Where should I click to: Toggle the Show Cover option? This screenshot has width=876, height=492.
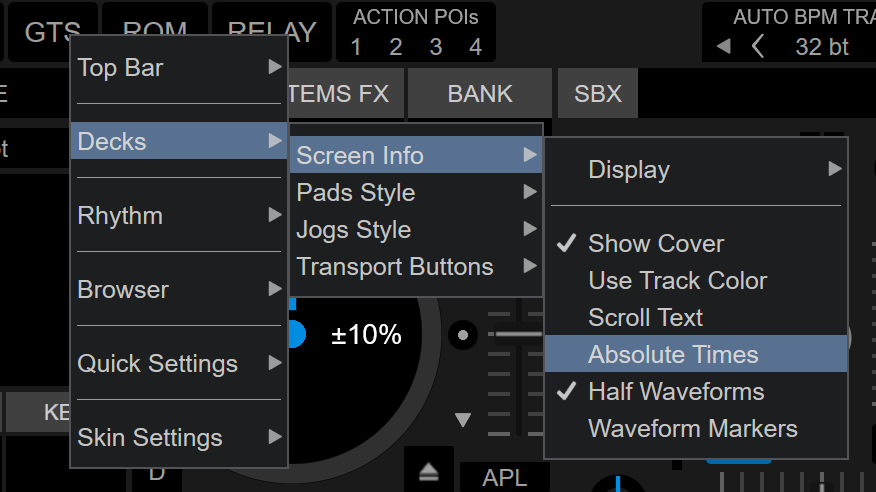[x=656, y=243]
